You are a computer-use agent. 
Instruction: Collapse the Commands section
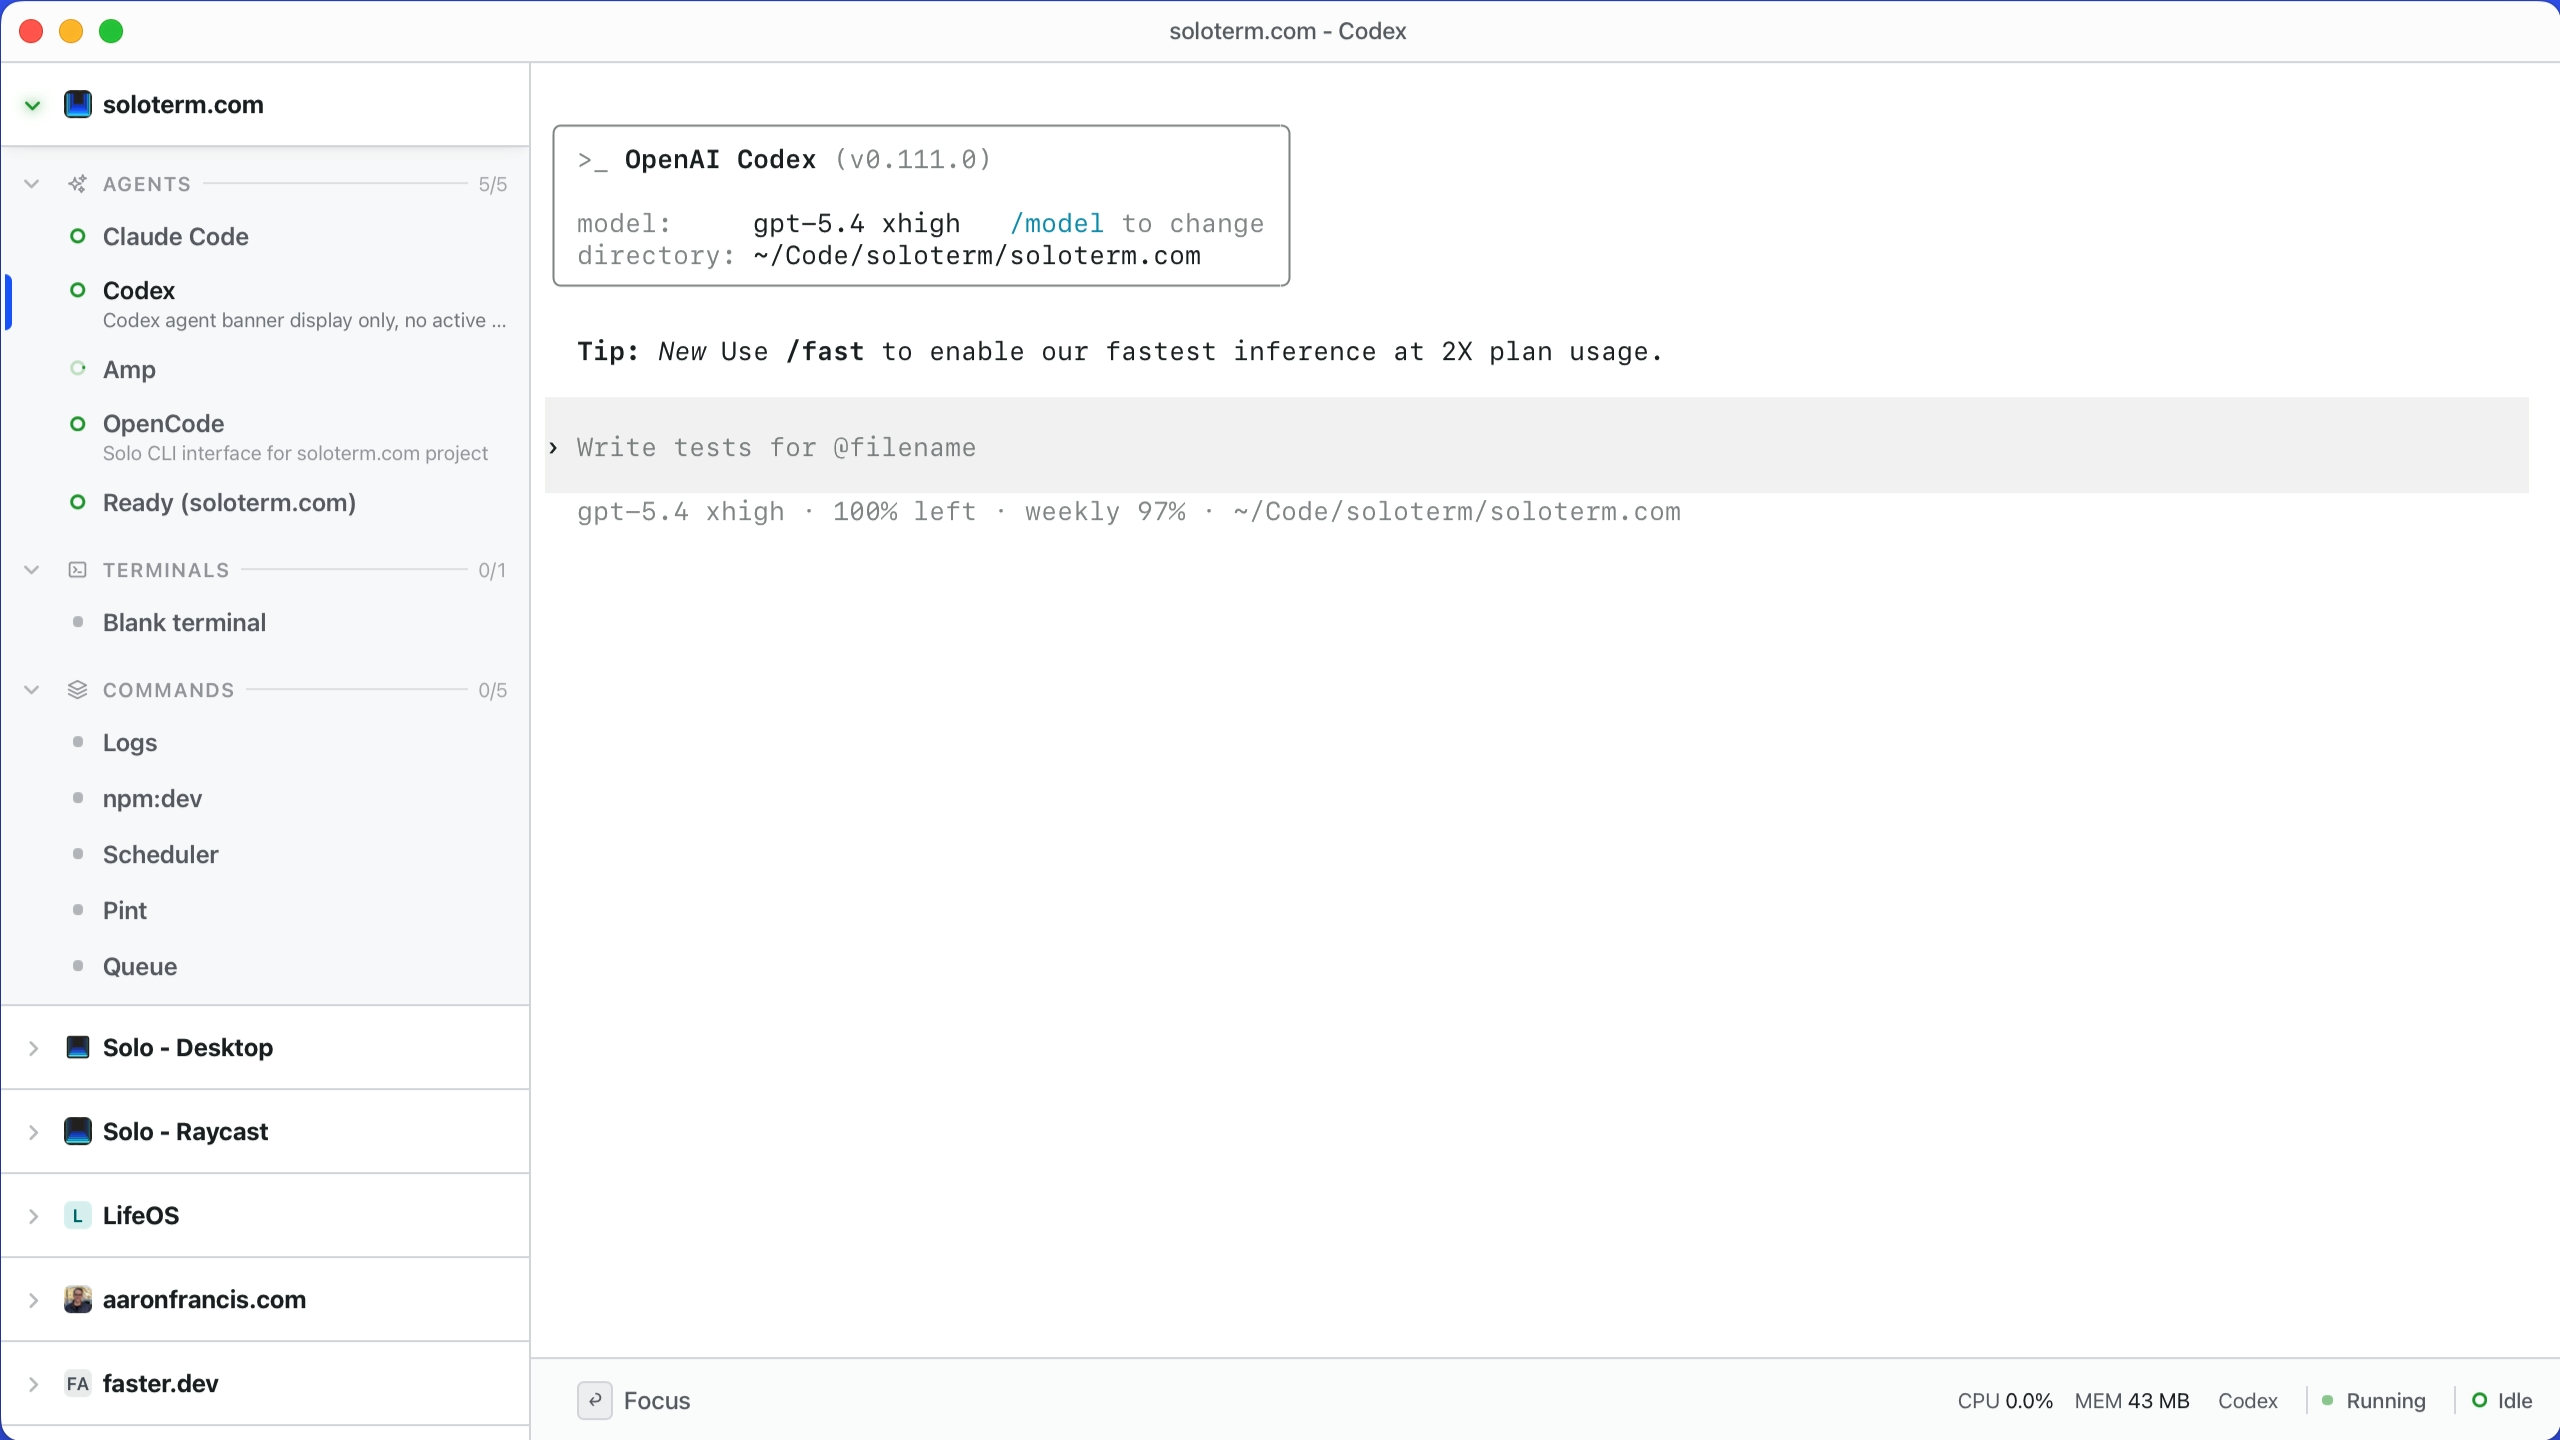[32, 690]
